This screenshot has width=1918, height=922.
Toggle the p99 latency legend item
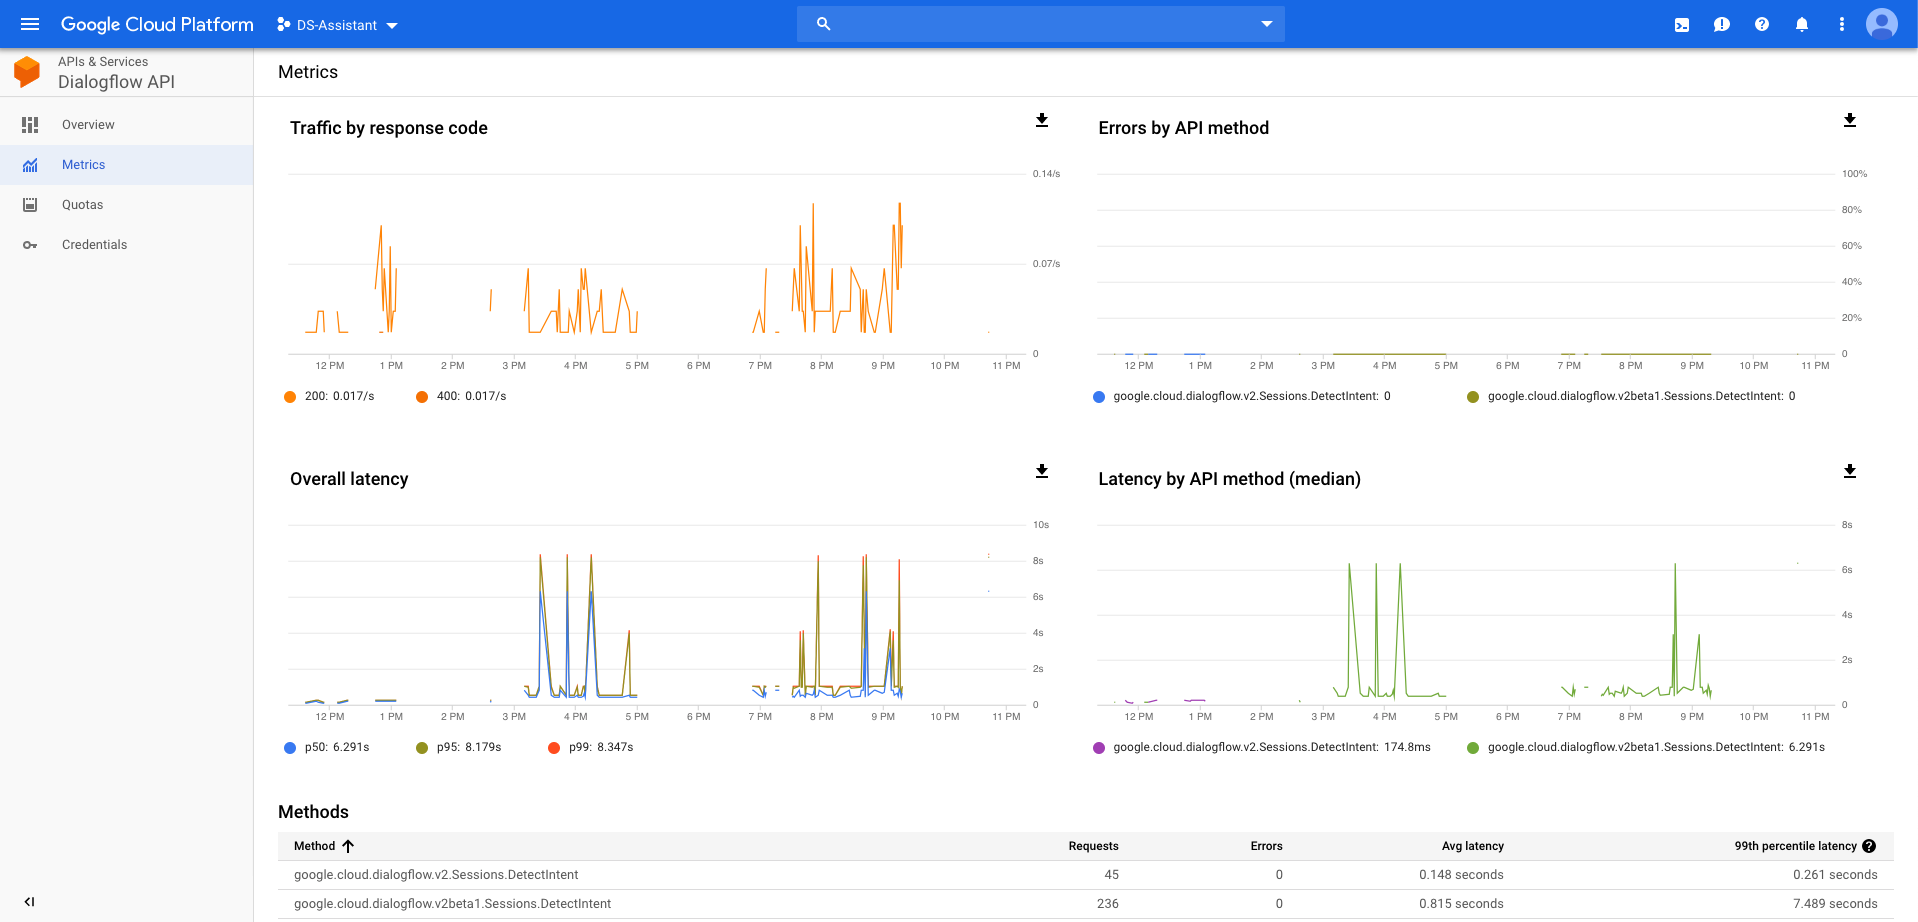(591, 747)
